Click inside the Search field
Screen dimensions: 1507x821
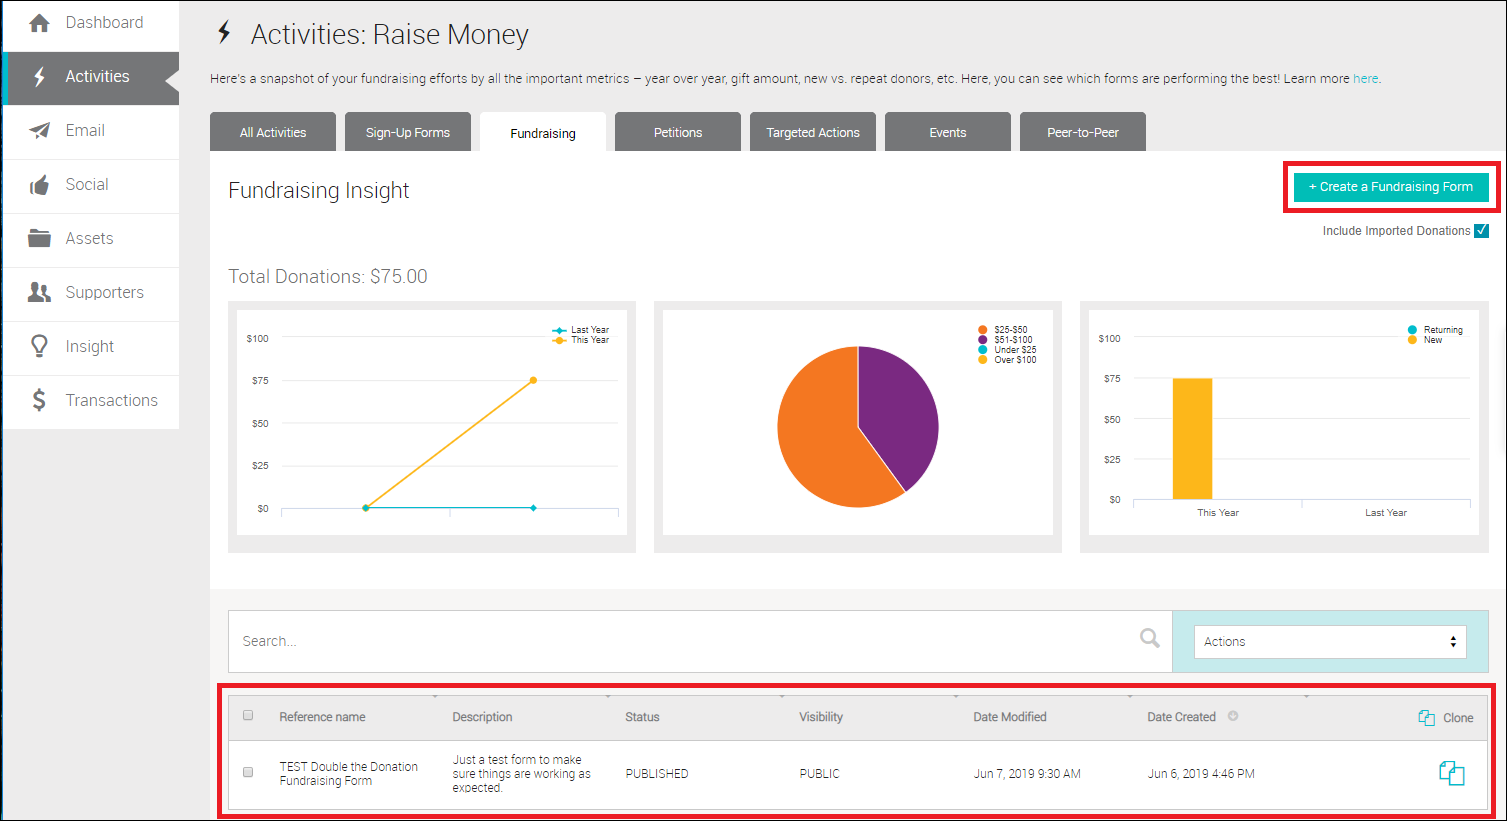tap(600, 641)
